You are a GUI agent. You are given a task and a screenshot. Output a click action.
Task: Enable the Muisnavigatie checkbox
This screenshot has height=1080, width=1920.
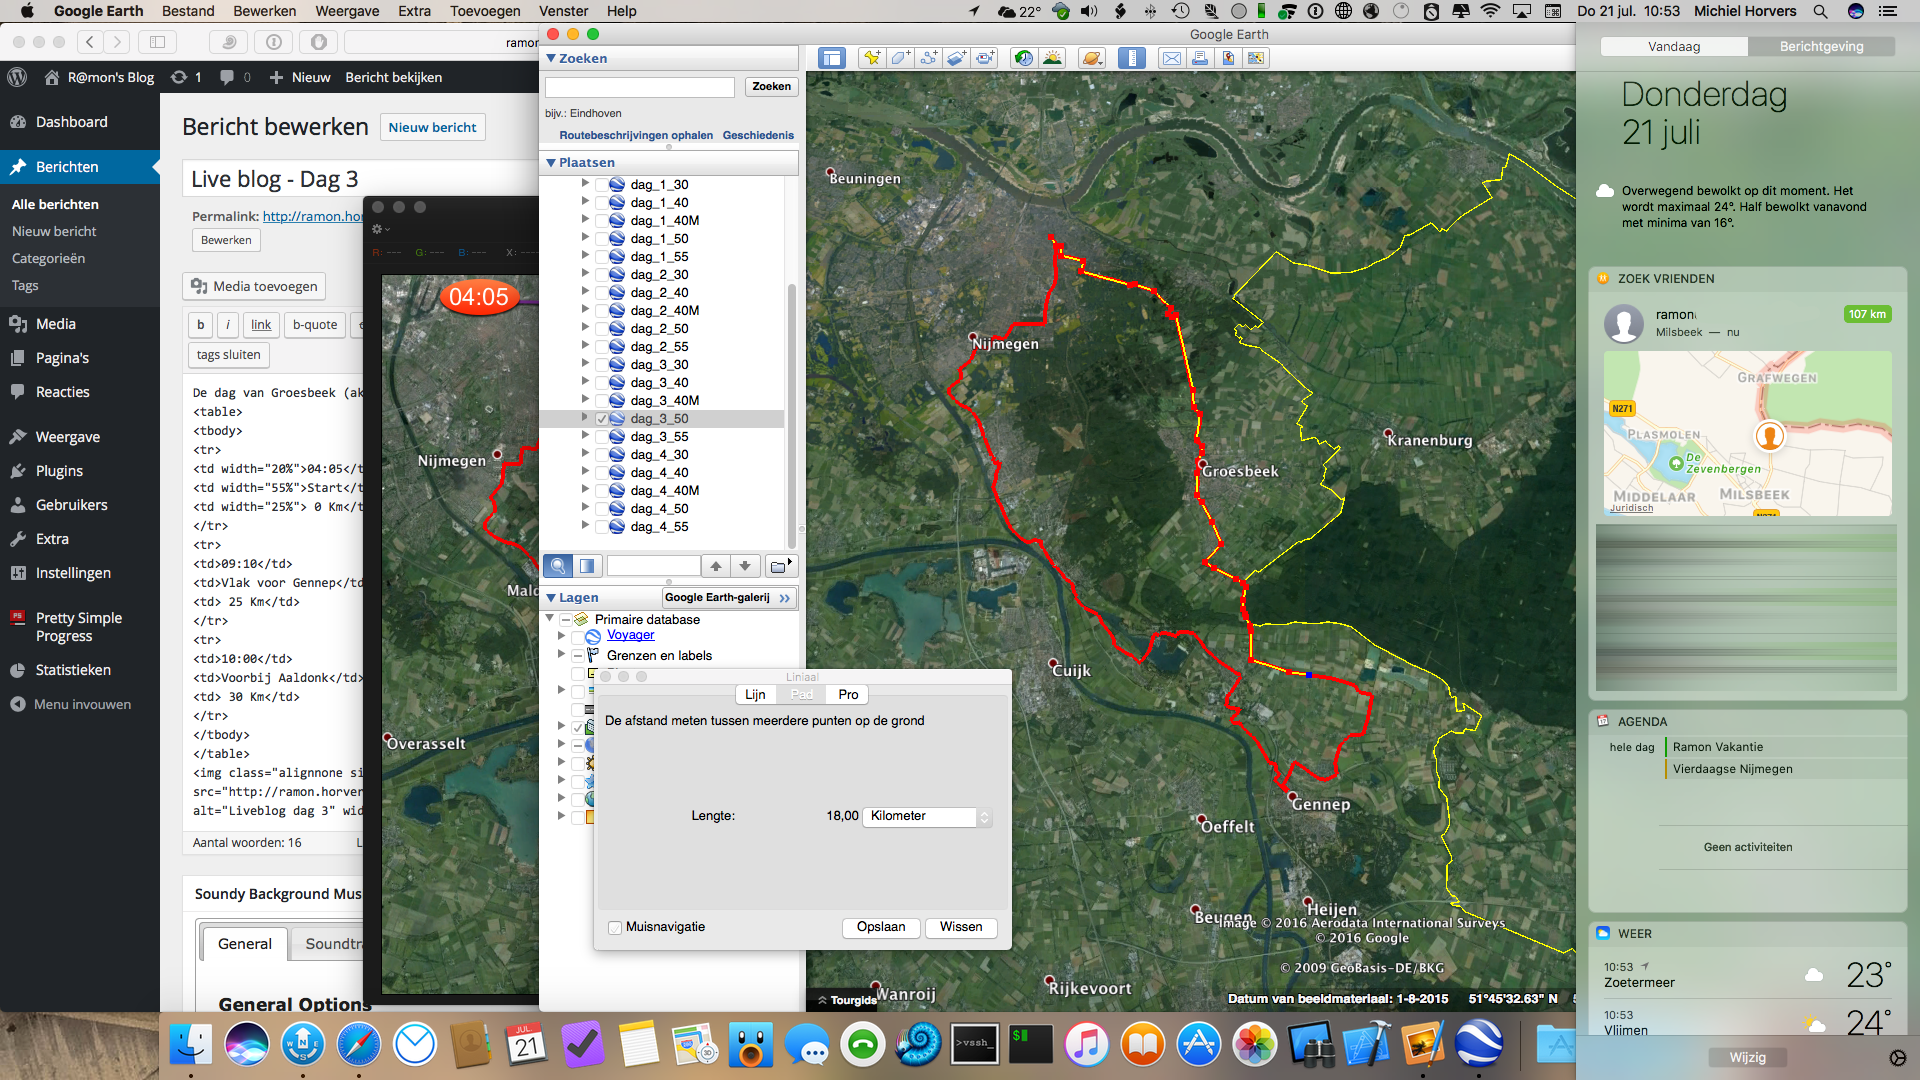[615, 927]
